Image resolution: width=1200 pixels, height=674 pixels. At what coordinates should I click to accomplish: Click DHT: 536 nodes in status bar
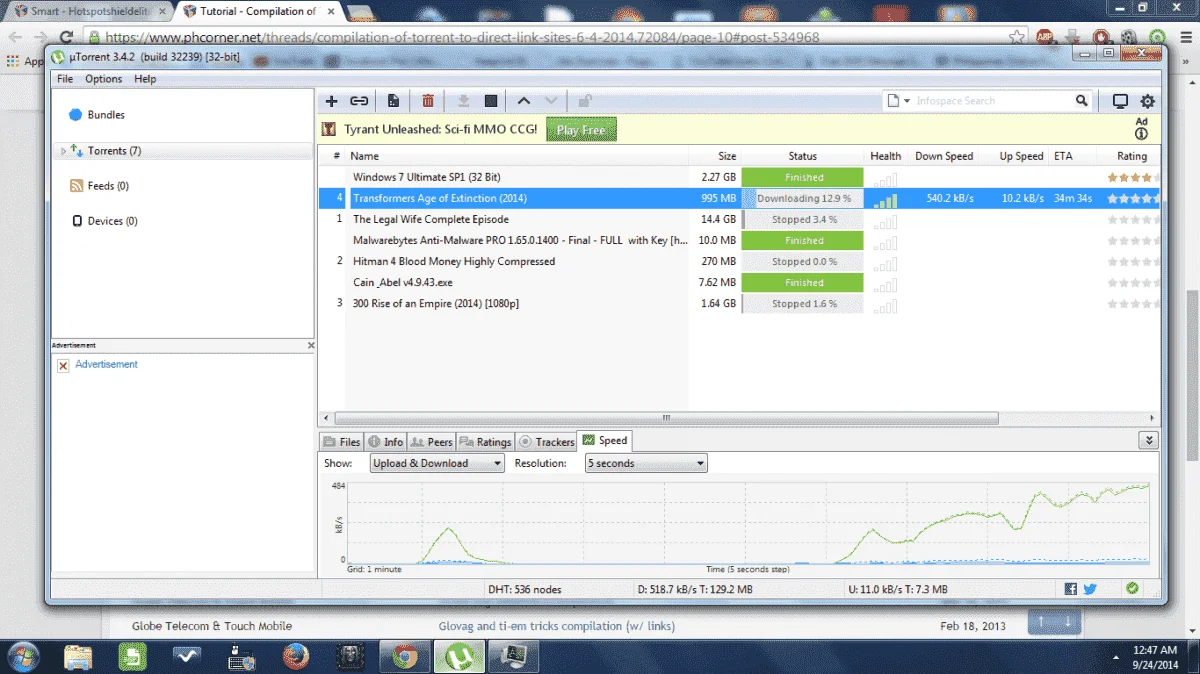pyautogui.click(x=525, y=590)
